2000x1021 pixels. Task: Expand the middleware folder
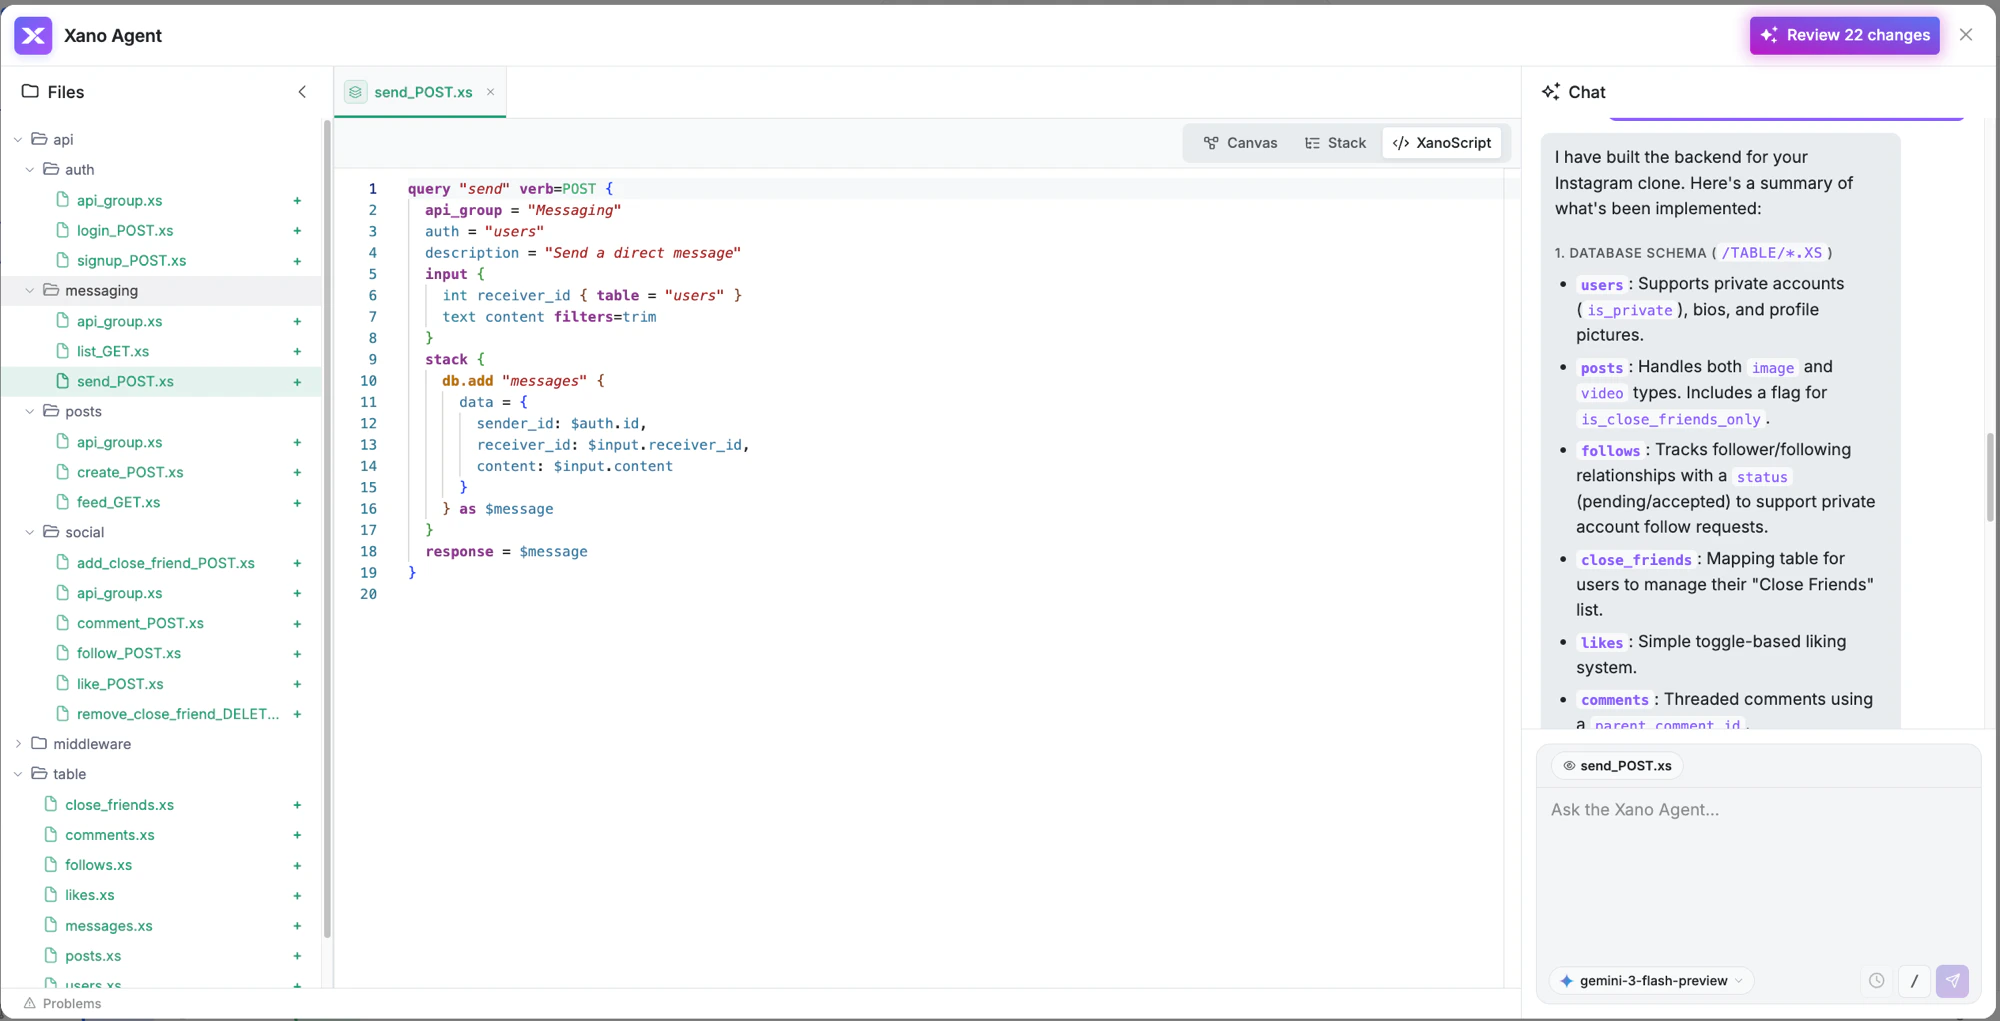(18, 744)
